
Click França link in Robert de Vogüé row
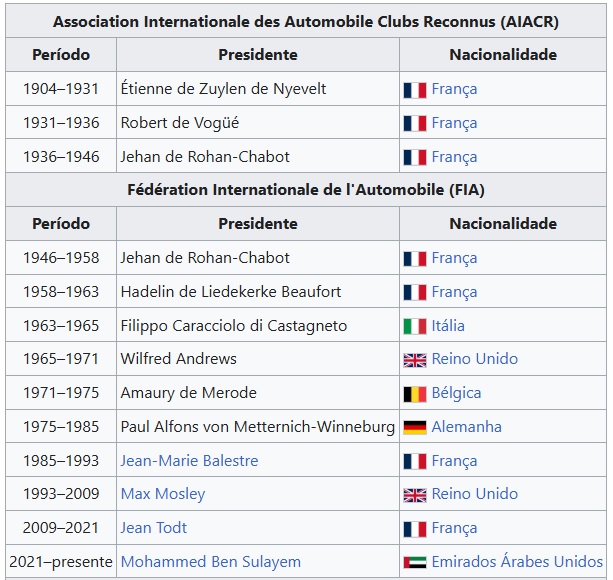[454, 123]
